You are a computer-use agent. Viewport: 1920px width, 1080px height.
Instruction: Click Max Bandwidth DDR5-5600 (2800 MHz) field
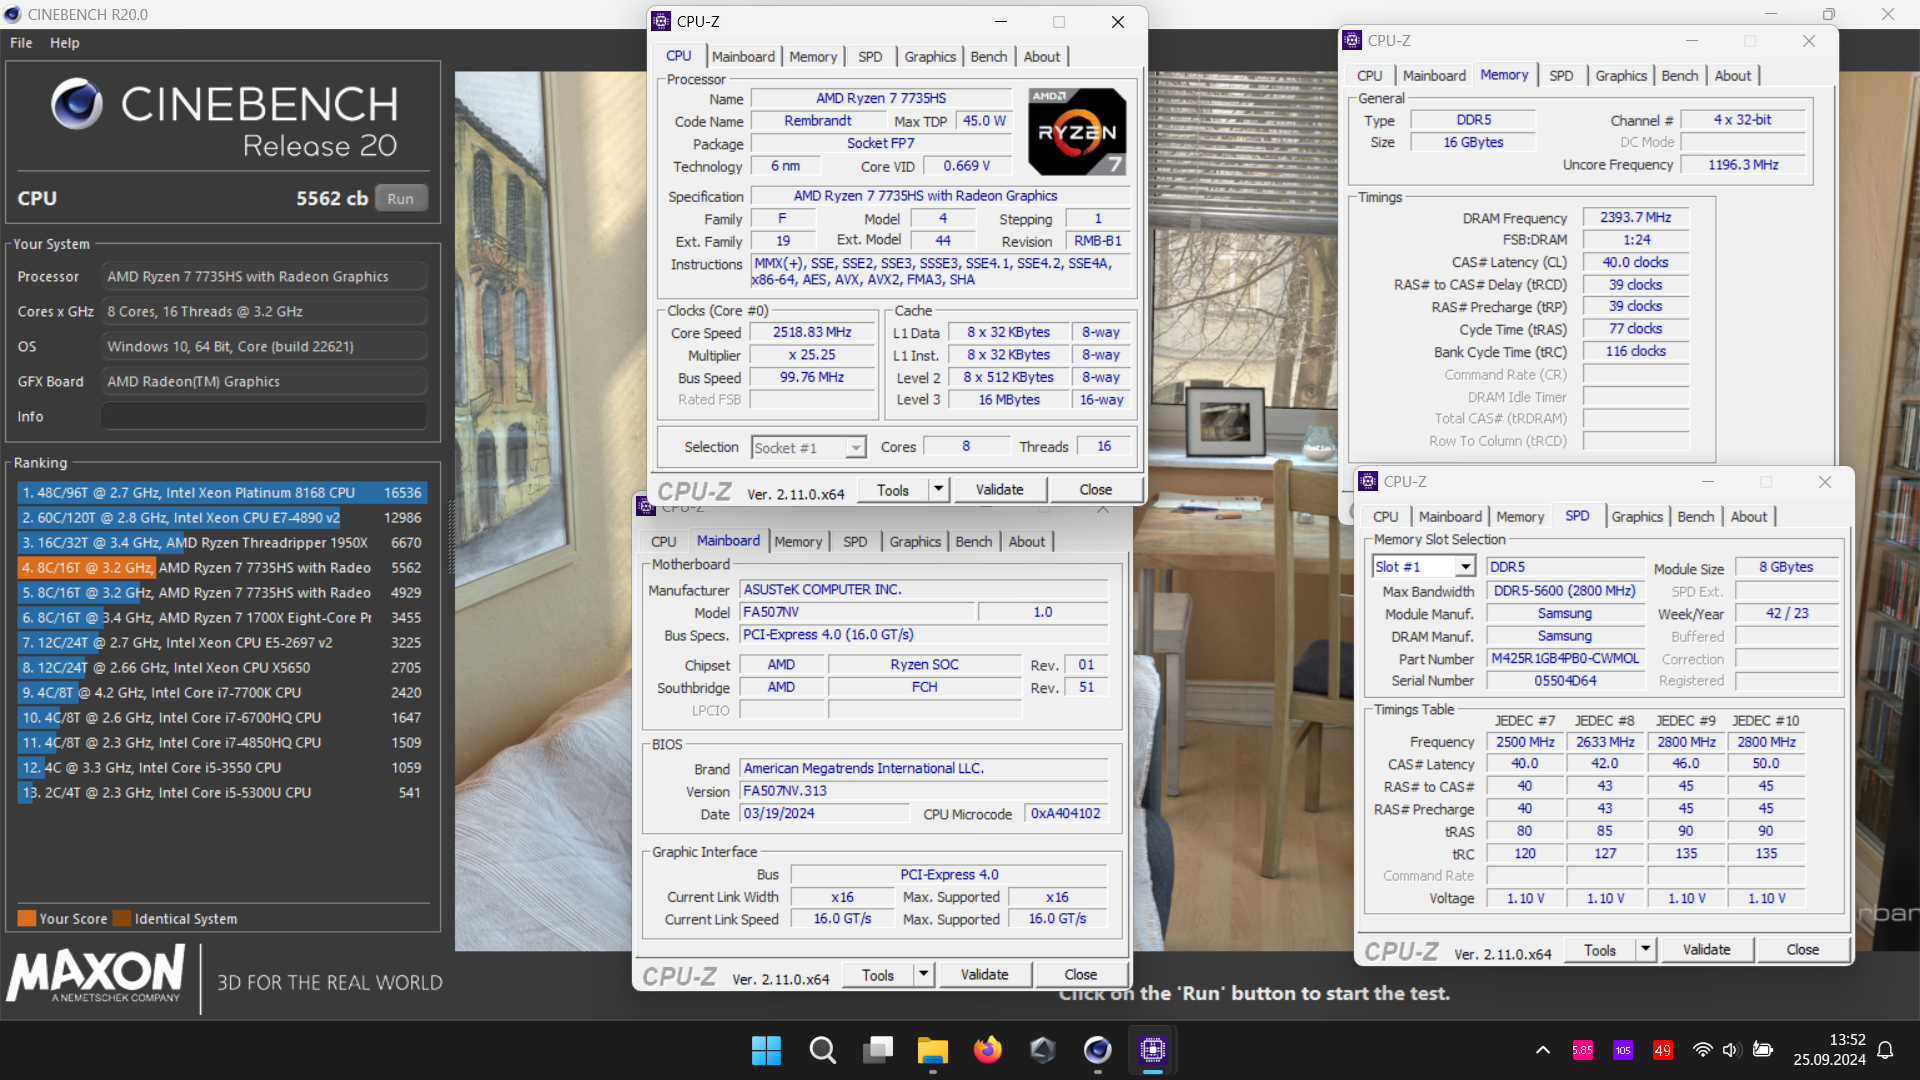click(1565, 591)
